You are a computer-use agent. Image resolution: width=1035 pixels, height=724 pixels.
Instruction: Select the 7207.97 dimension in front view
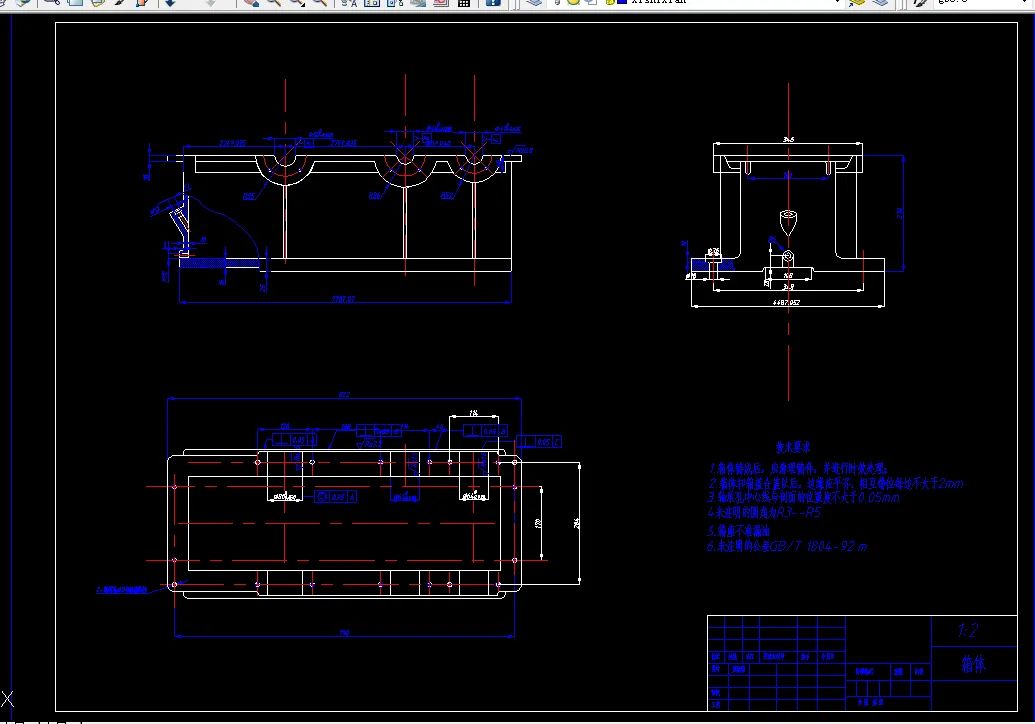[x=343, y=299]
